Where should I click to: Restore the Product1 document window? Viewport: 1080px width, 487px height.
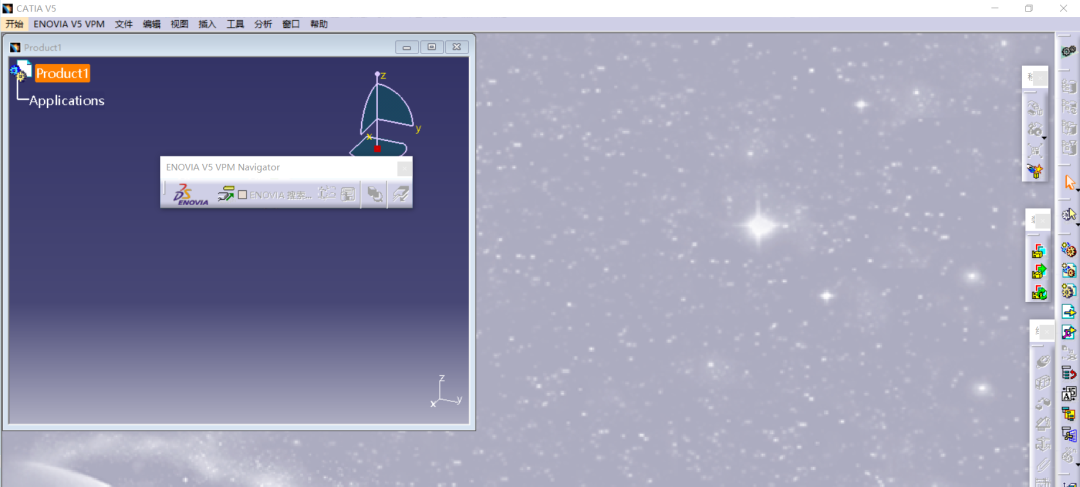tap(432, 47)
